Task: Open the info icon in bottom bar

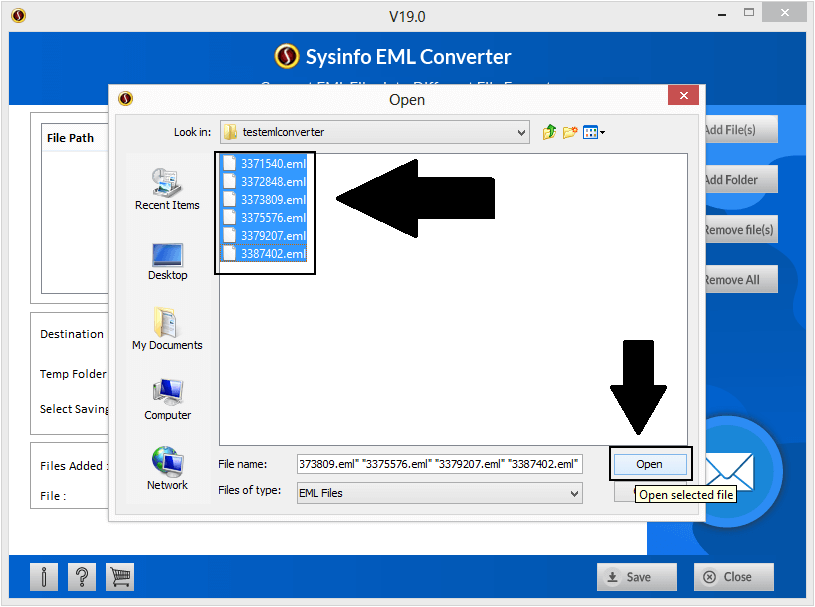Action: pyautogui.click(x=44, y=577)
